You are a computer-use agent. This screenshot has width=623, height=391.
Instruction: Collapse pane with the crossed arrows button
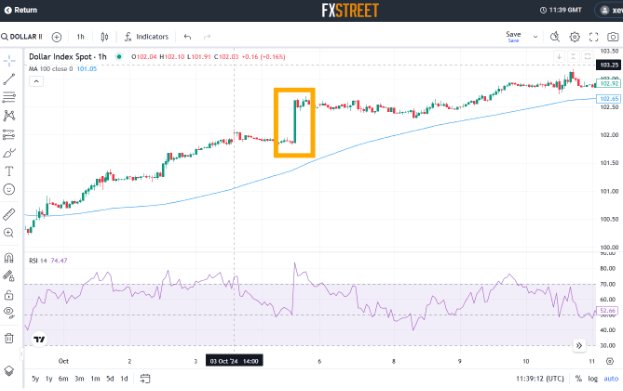[x=573, y=57]
